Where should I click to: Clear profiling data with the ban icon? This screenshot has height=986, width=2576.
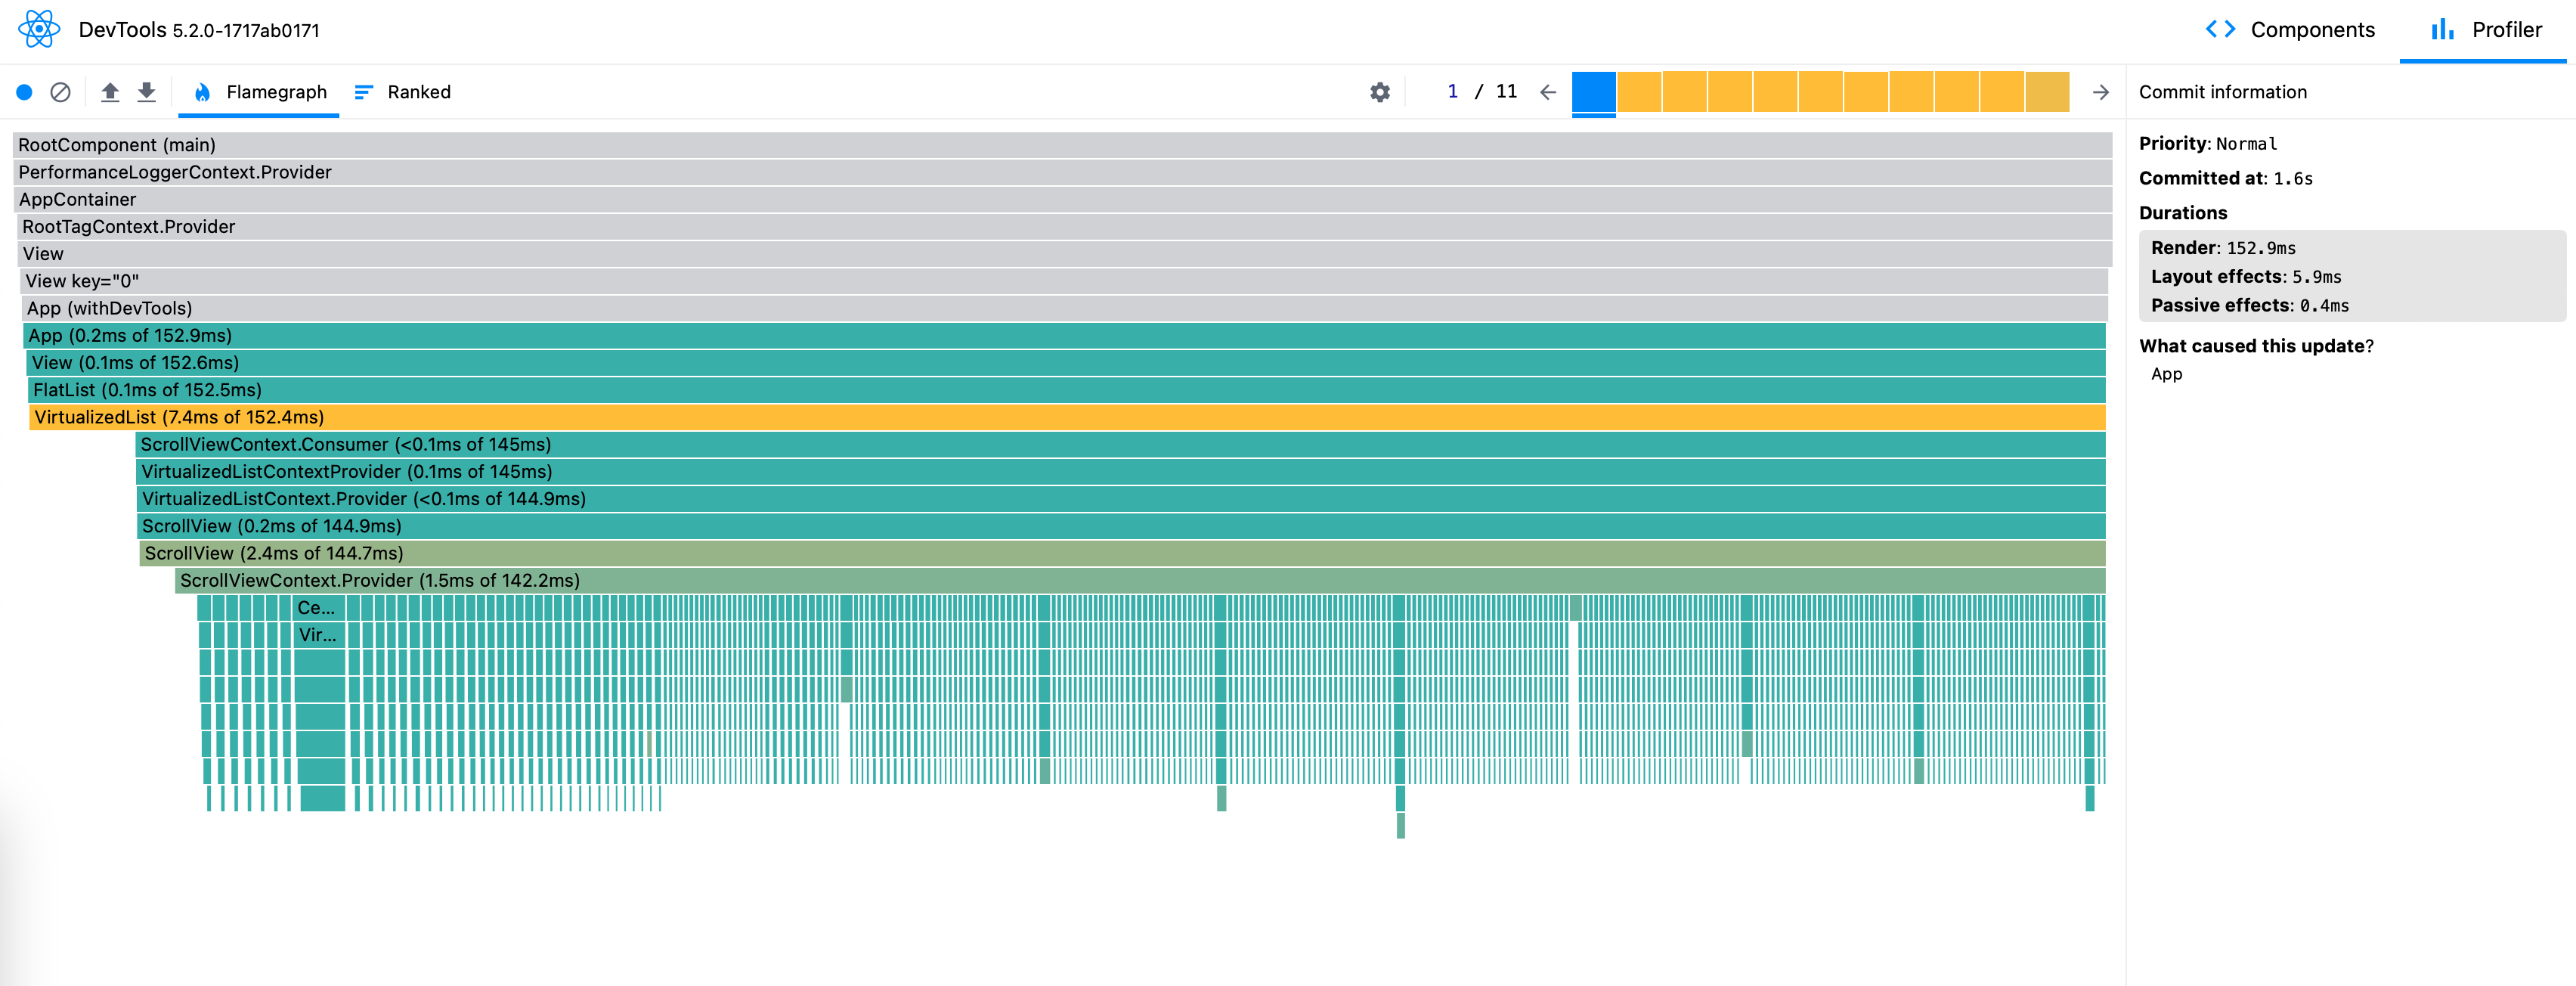point(60,92)
